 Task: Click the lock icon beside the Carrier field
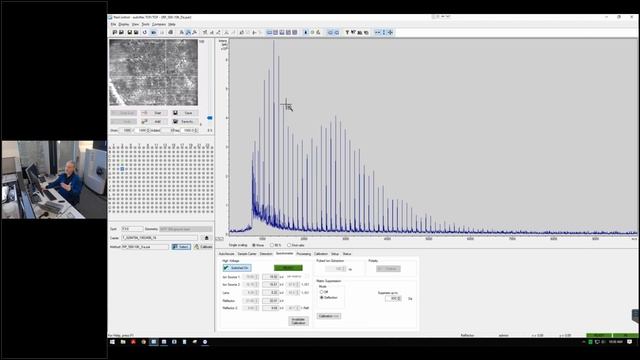(x=207, y=238)
